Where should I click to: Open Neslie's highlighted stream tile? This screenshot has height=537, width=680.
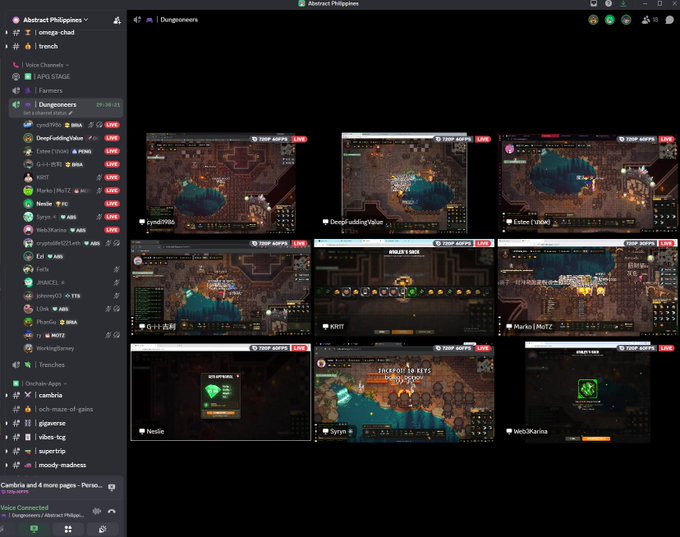[221, 392]
